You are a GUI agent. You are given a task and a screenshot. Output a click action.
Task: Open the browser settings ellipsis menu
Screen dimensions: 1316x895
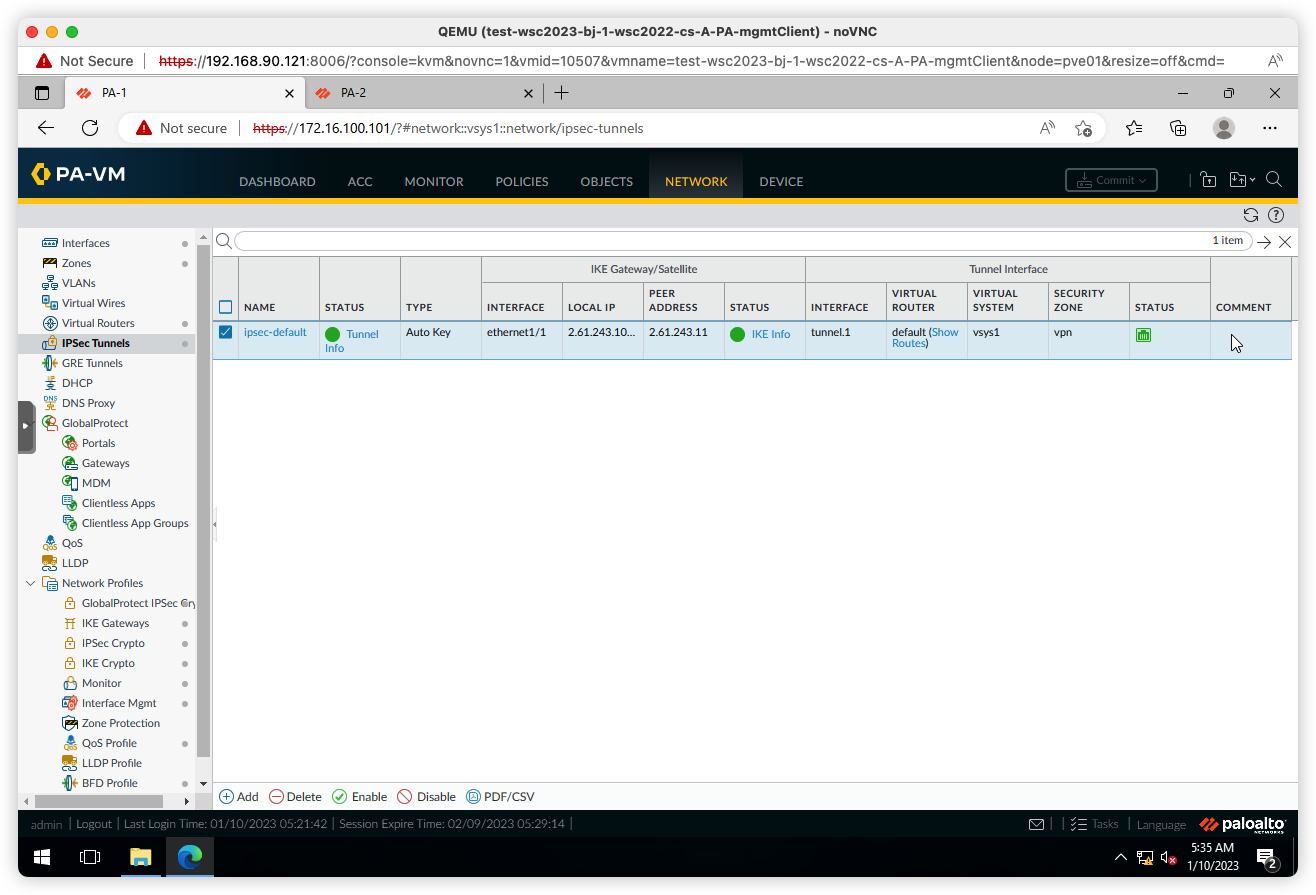pos(1270,128)
